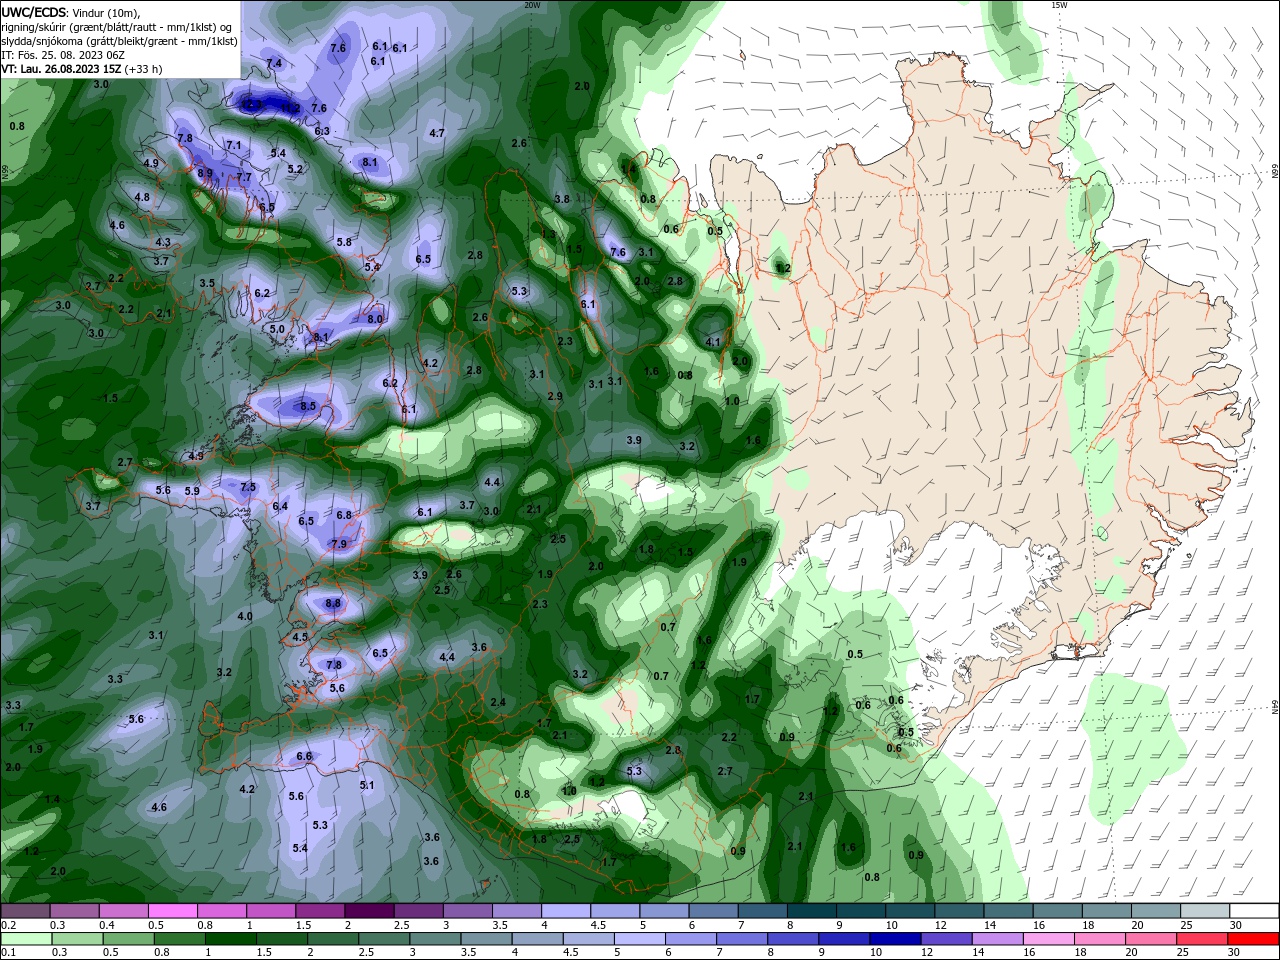Viewport: 1280px width, 960px height.
Task: Select the bright red rain swatch labeled 30
Action: click(x=1254, y=938)
